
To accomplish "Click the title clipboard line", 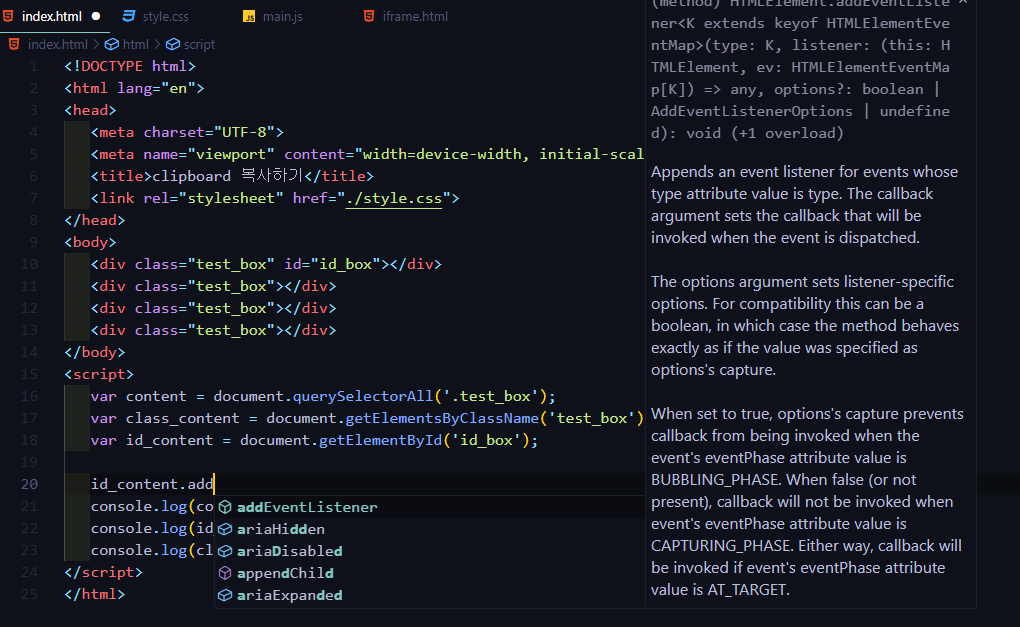I will click(232, 176).
